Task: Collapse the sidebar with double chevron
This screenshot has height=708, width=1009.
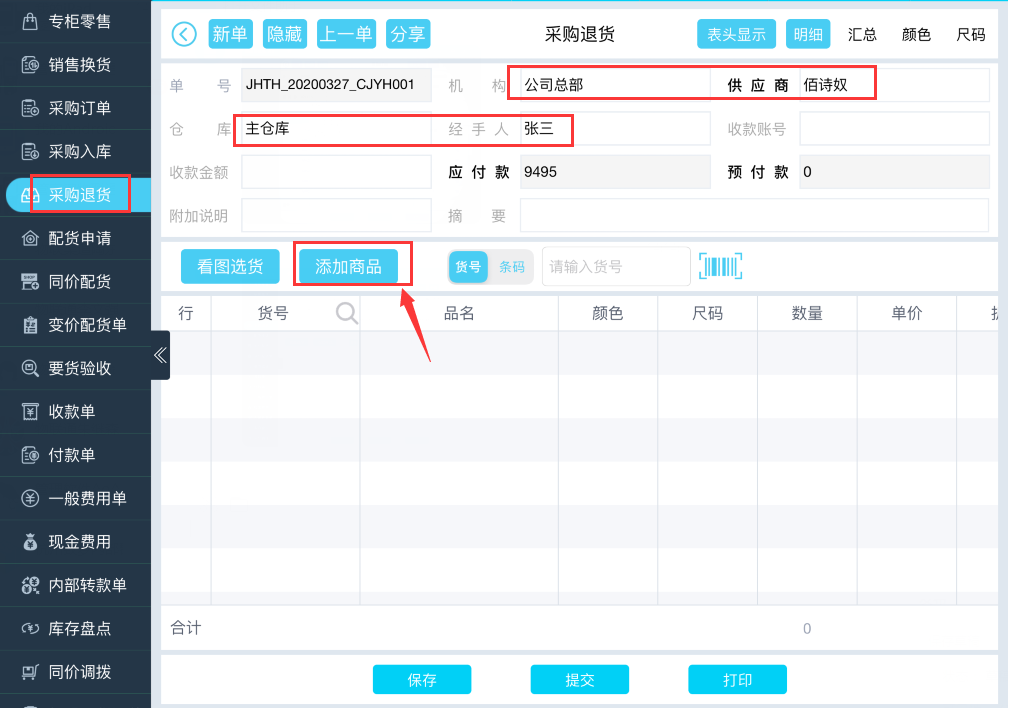Action: (x=160, y=355)
